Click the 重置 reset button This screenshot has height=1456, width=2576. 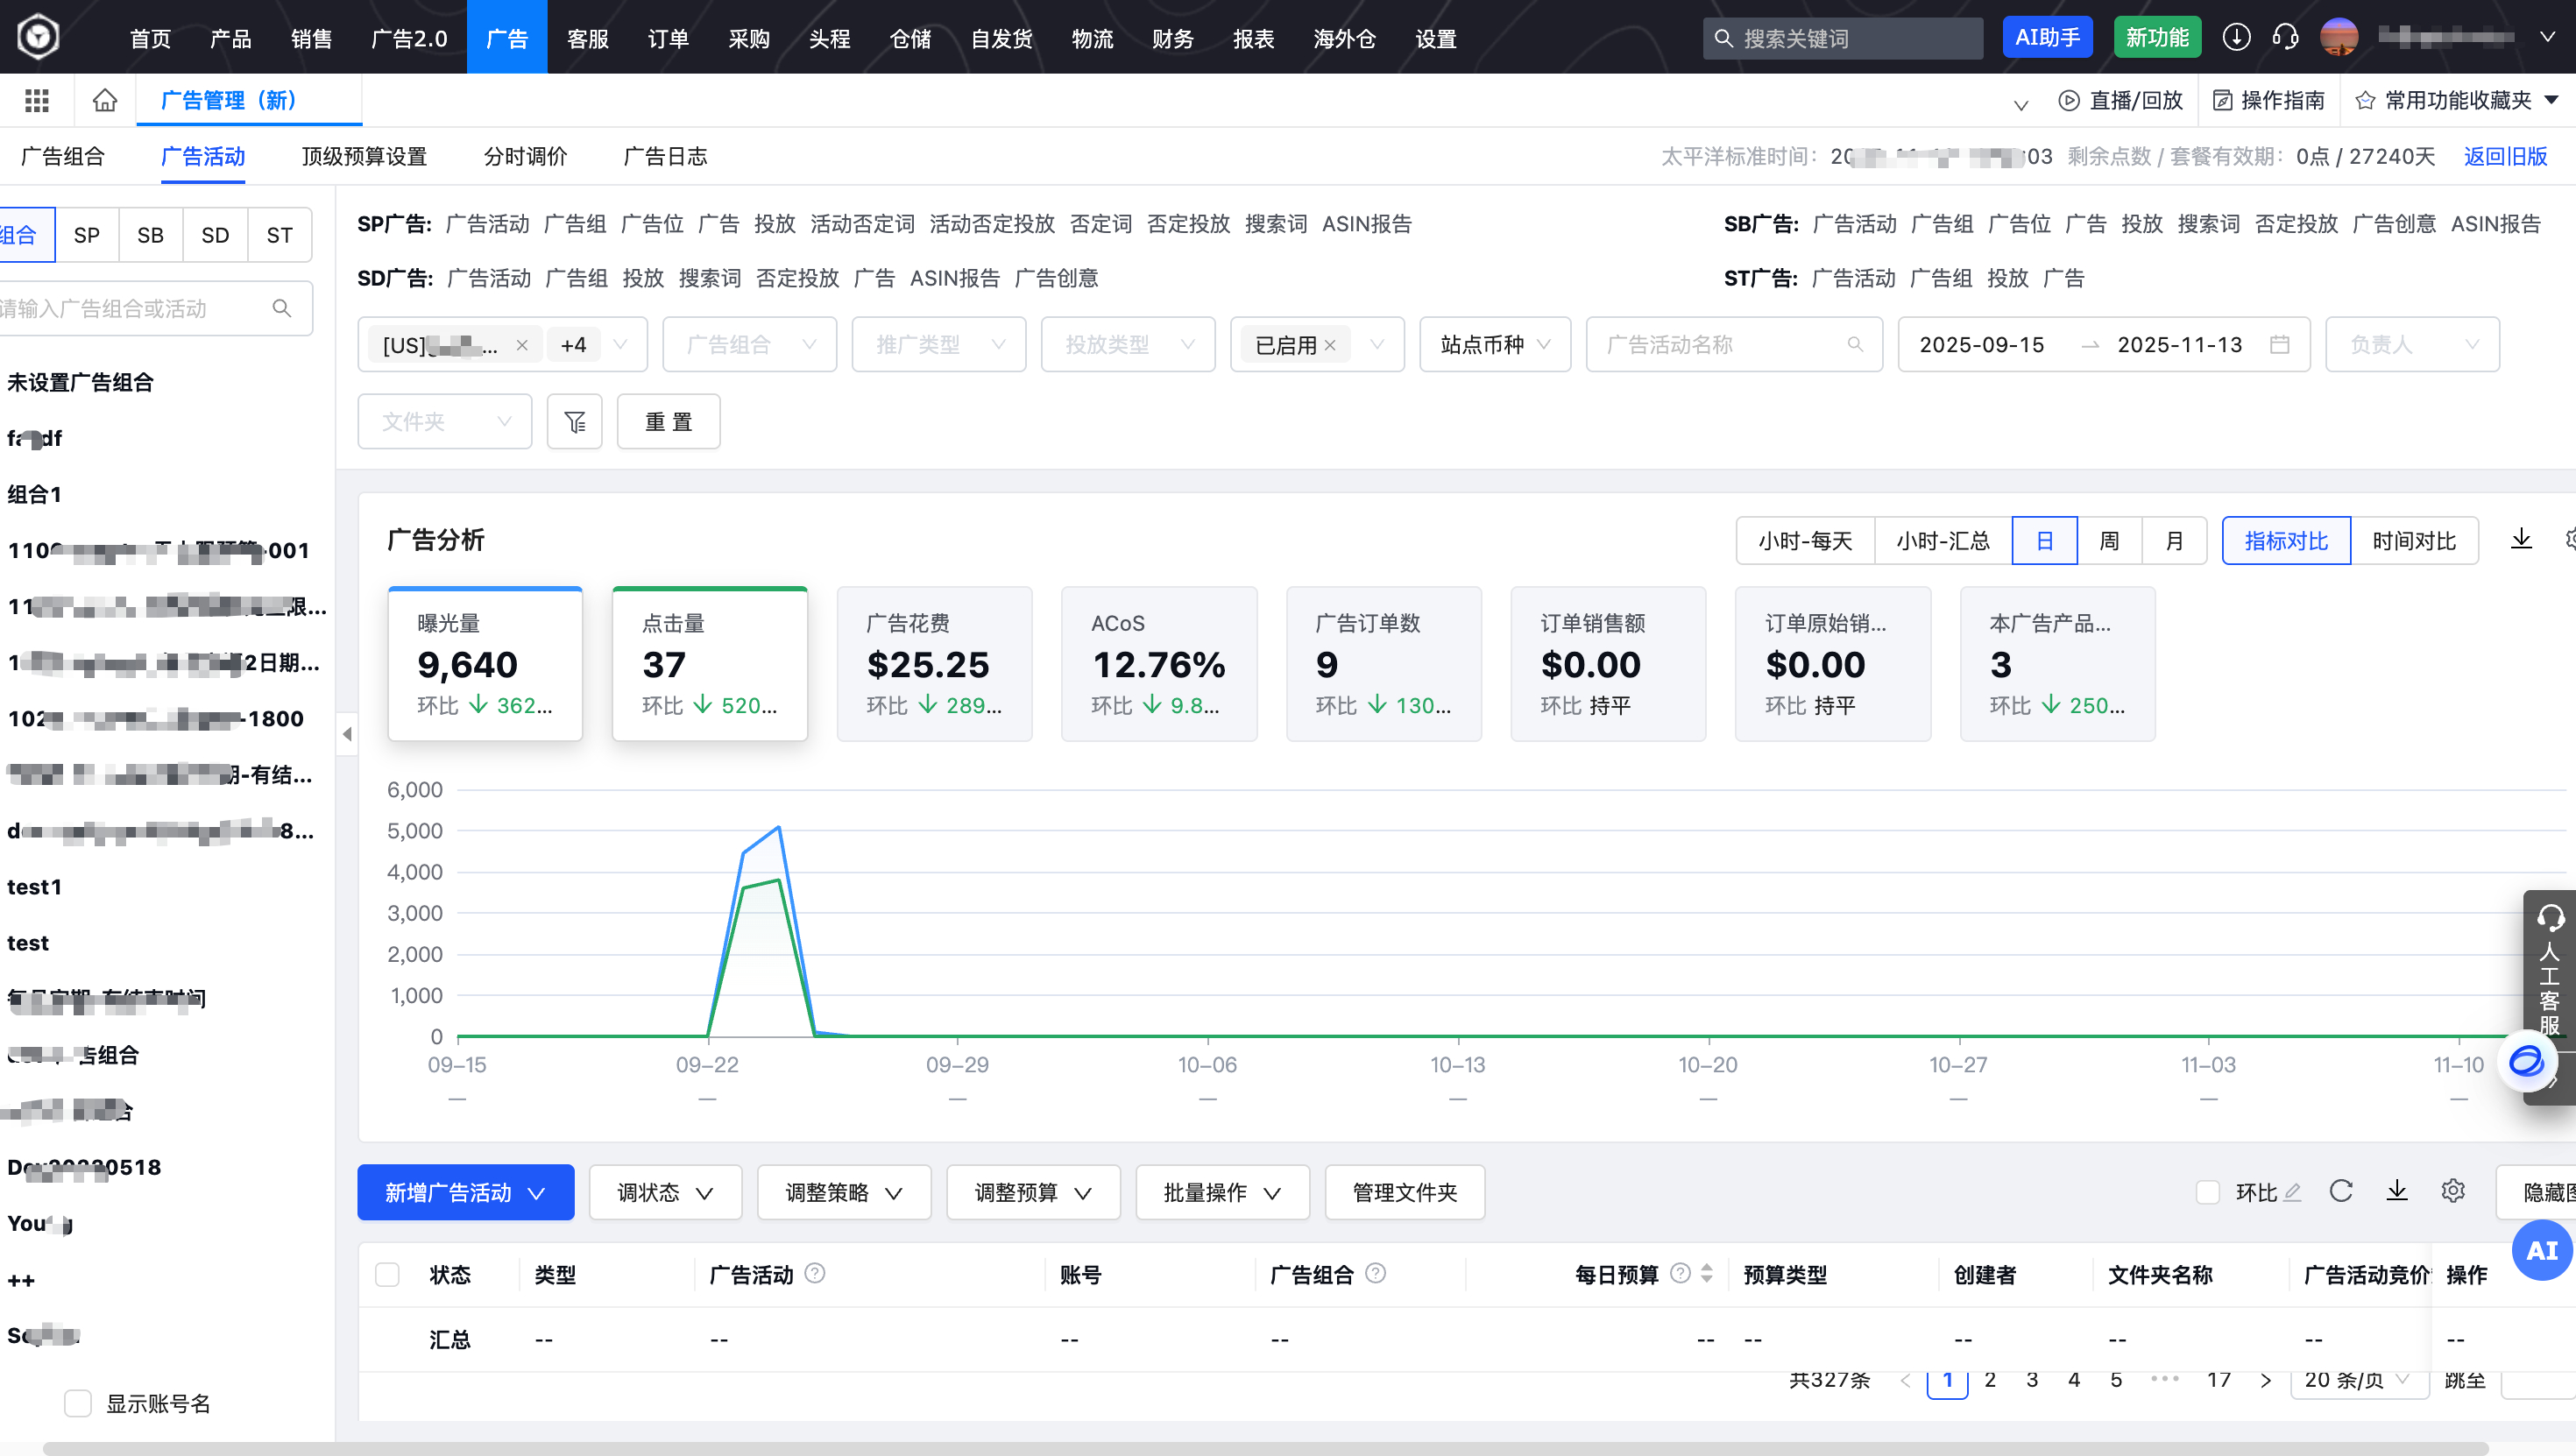(668, 421)
